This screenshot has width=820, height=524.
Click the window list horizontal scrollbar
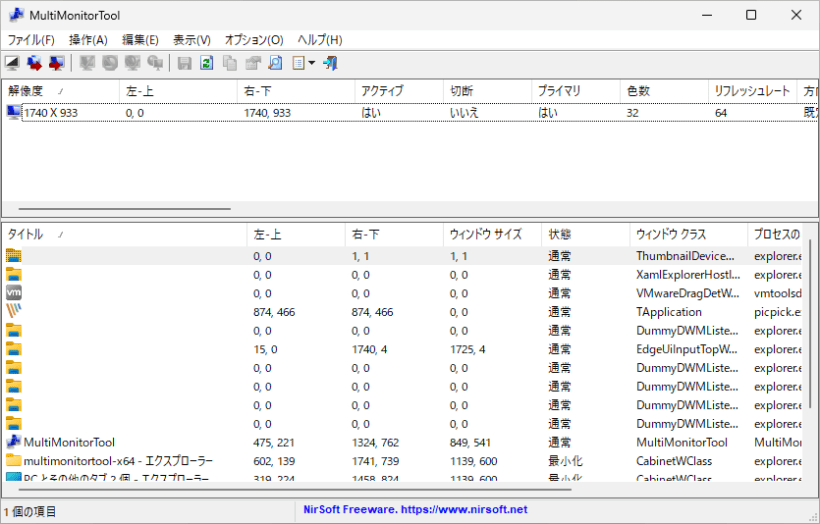[295, 489]
